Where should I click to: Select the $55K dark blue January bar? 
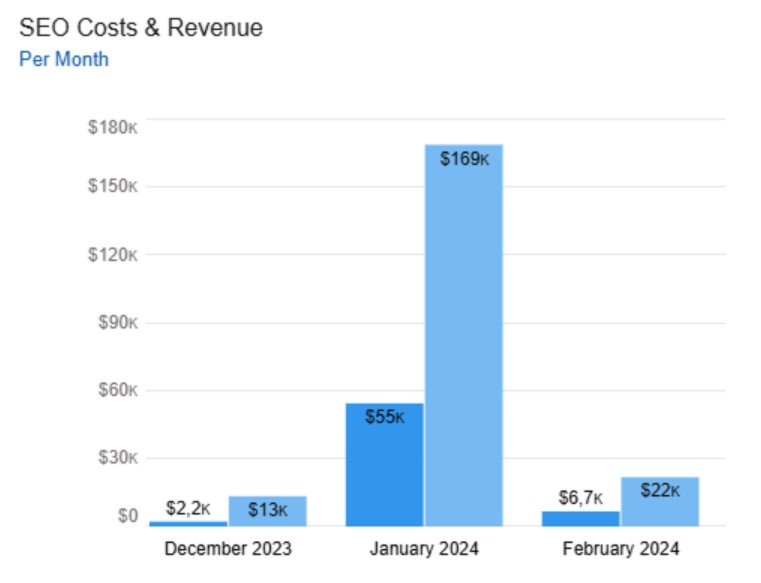384,465
